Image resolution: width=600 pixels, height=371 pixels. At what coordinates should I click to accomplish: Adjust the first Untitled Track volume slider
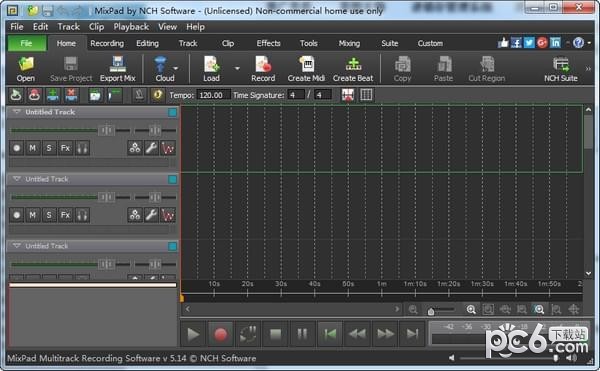pos(107,130)
